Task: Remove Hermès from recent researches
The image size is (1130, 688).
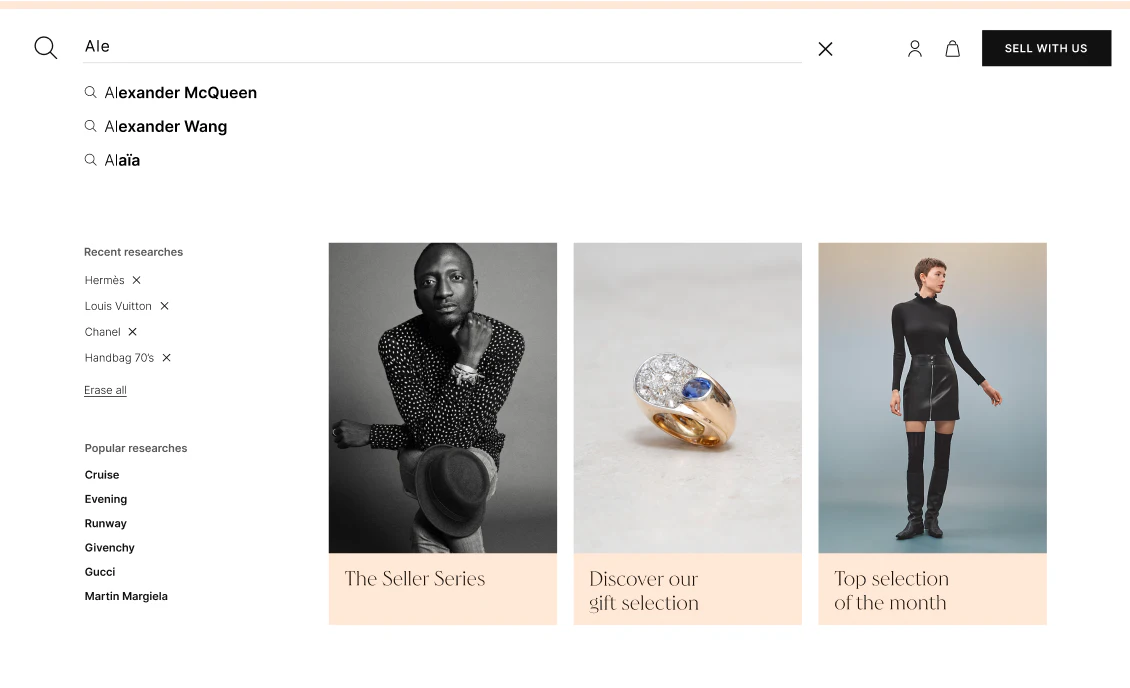Action: pyautogui.click(x=137, y=280)
